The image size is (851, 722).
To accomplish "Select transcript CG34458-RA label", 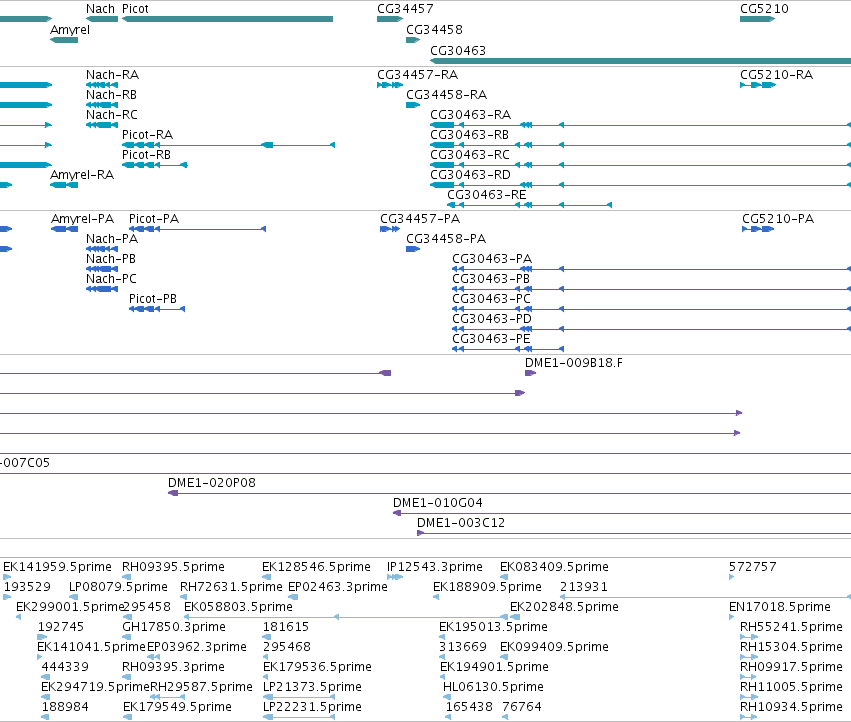I will 447,95.
